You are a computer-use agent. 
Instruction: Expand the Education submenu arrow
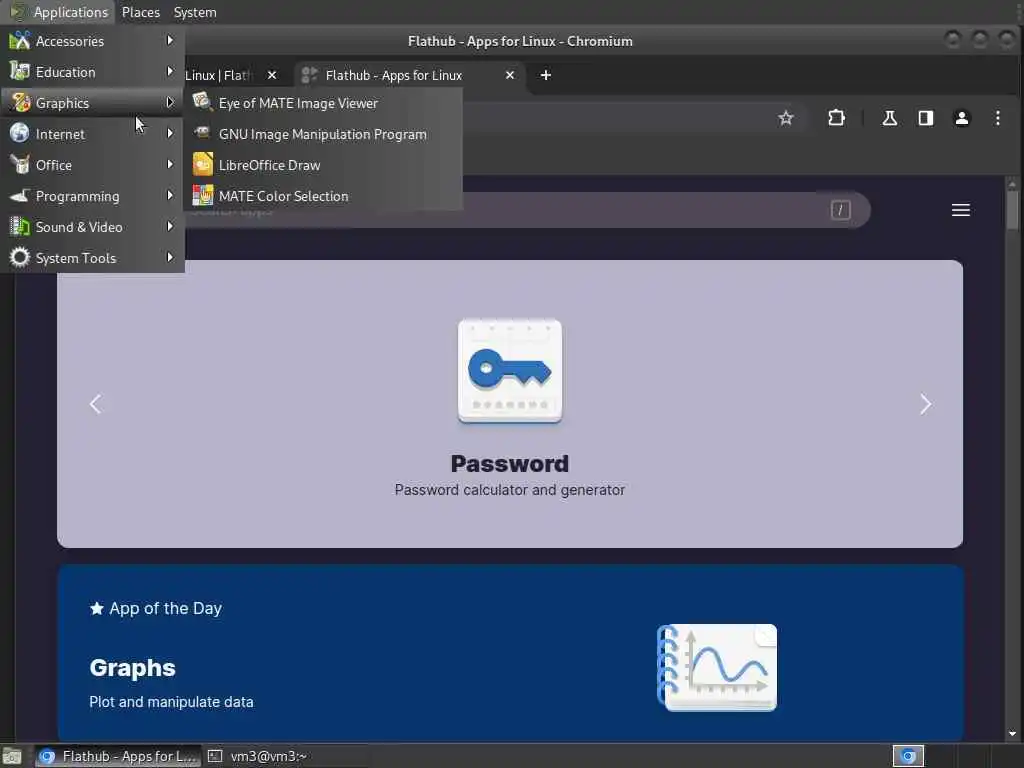pyautogui.click(x=170, y=71)
